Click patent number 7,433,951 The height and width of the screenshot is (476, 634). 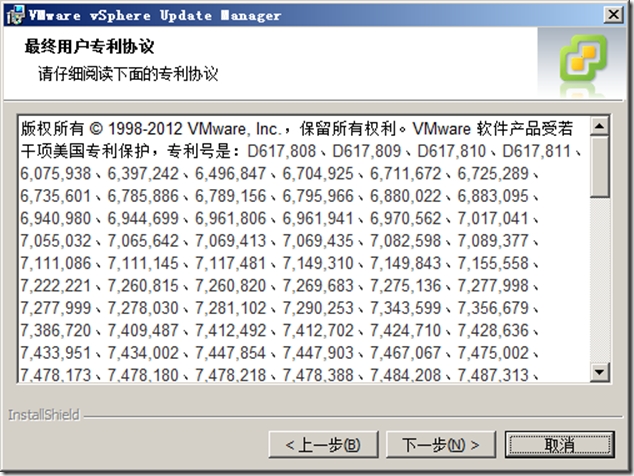click(x=56, y=353)
